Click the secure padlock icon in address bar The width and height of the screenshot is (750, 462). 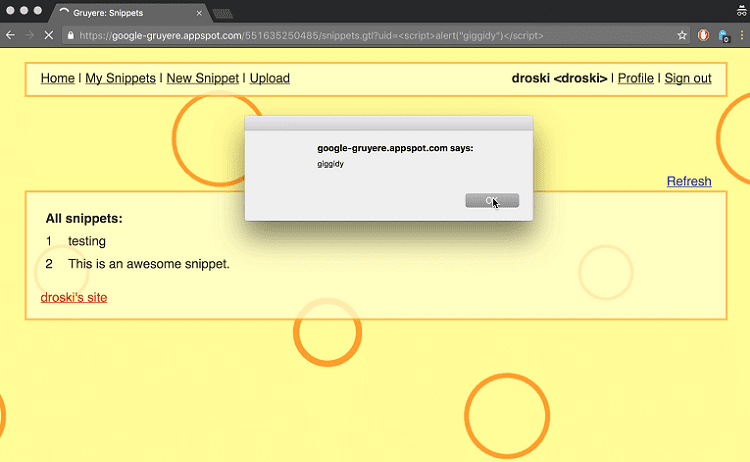71,35
